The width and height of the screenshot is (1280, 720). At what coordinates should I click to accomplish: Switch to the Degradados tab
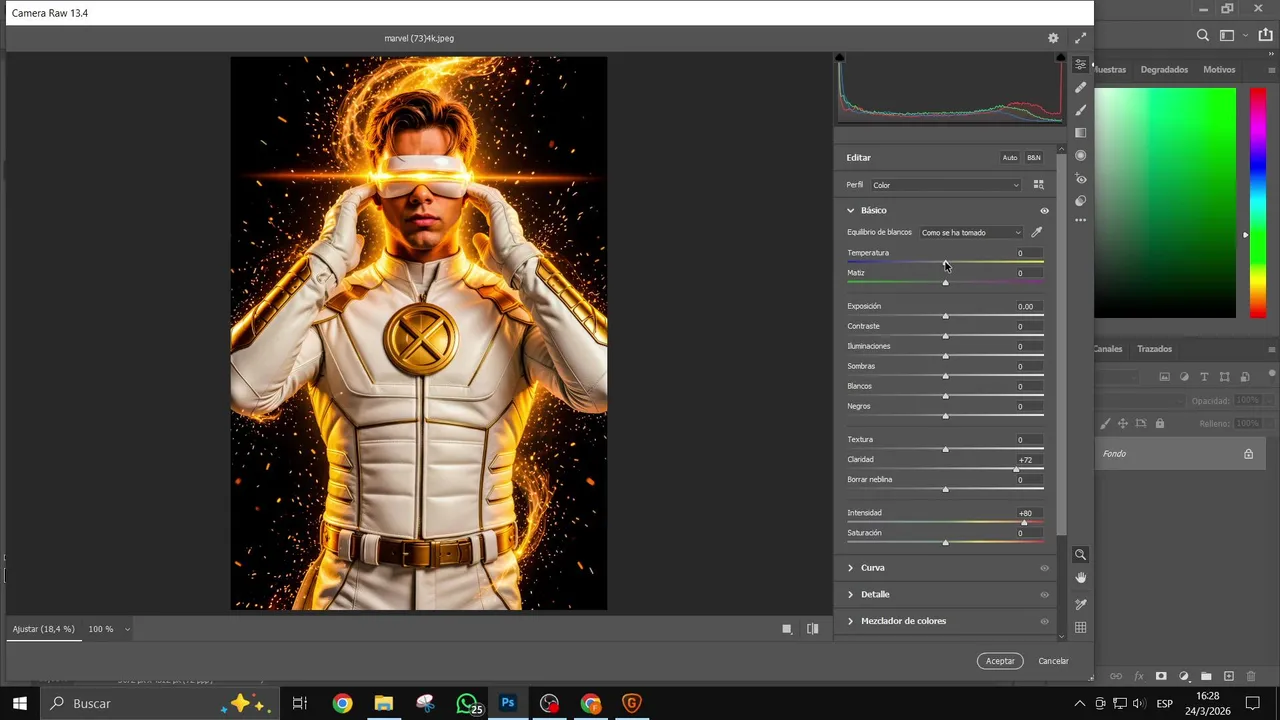(1164, 70)
